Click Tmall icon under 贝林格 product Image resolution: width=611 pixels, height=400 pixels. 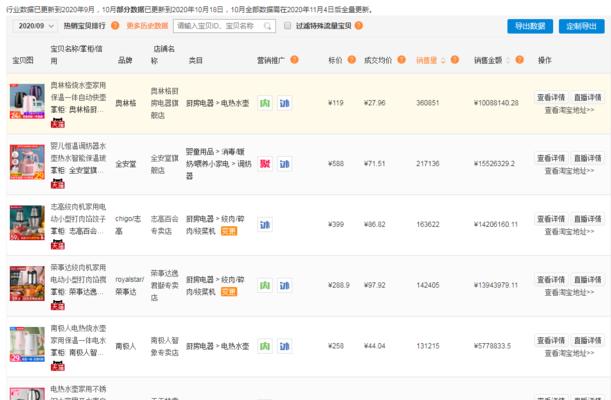58,123
